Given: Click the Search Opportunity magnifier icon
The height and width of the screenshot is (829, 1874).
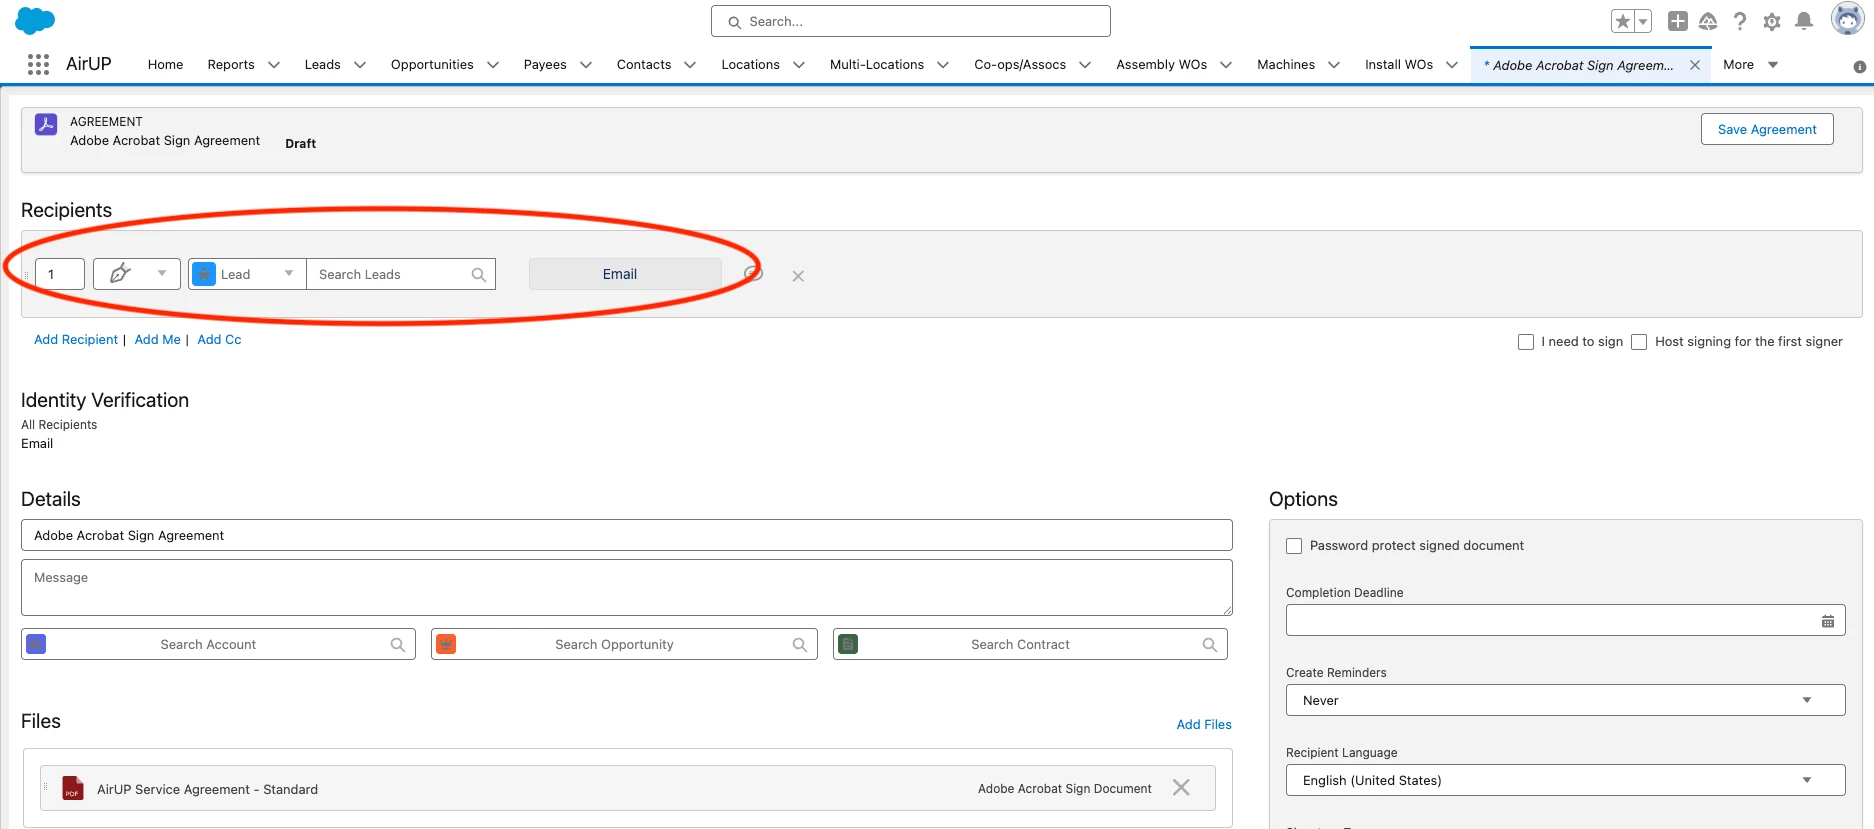Looking at the screenshot, I should click(x=800, y=645).
